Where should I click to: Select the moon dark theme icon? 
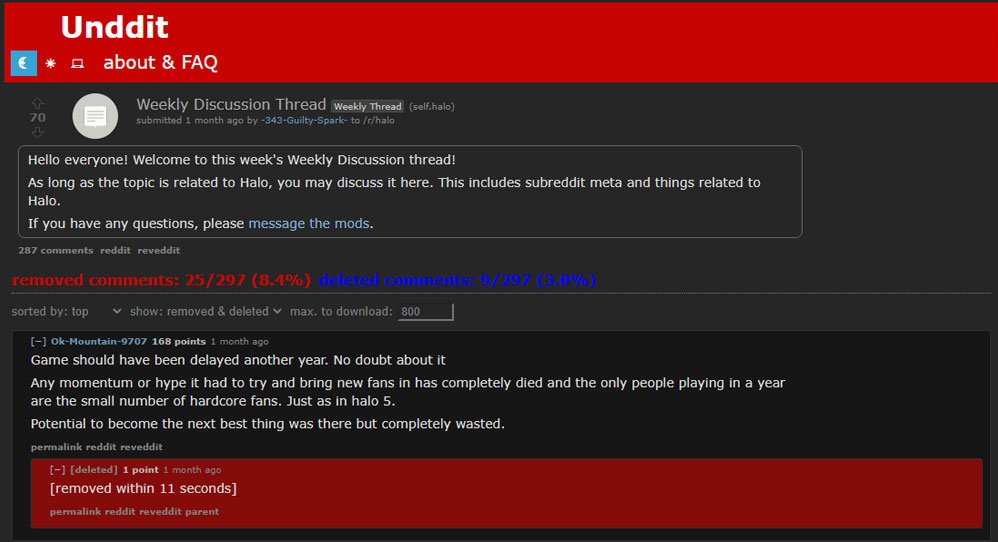24,63
